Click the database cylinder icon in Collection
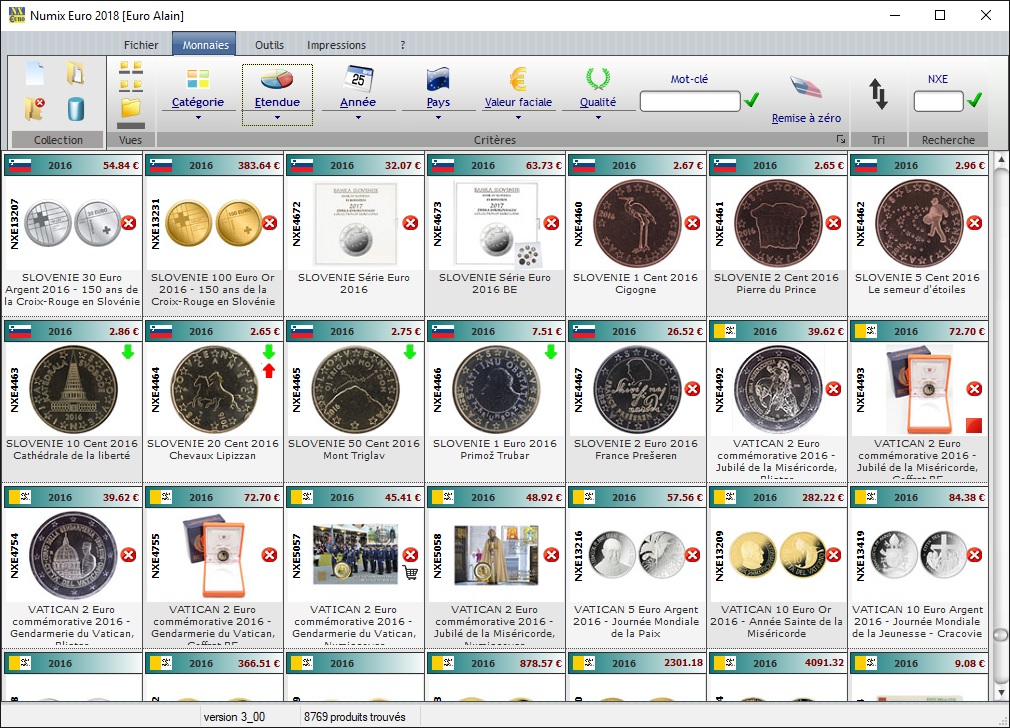This screenshot has width=1010, height=728. 75,108
